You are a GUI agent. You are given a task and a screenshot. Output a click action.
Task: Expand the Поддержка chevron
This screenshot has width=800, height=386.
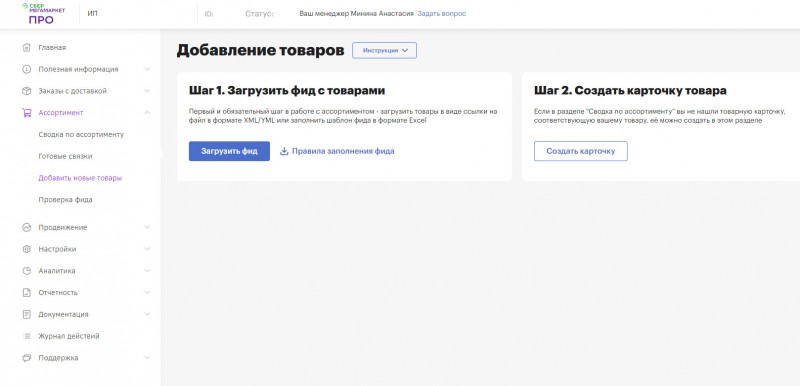(147, 358)
